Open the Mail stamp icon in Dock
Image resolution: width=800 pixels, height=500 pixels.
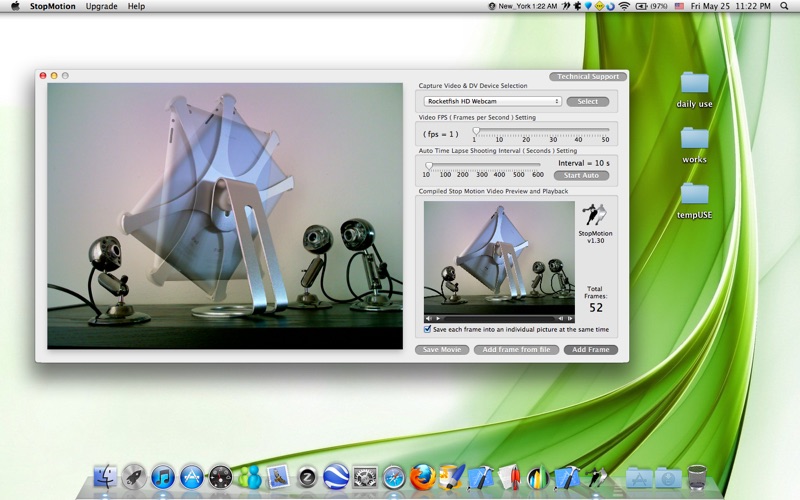(278, 478)
